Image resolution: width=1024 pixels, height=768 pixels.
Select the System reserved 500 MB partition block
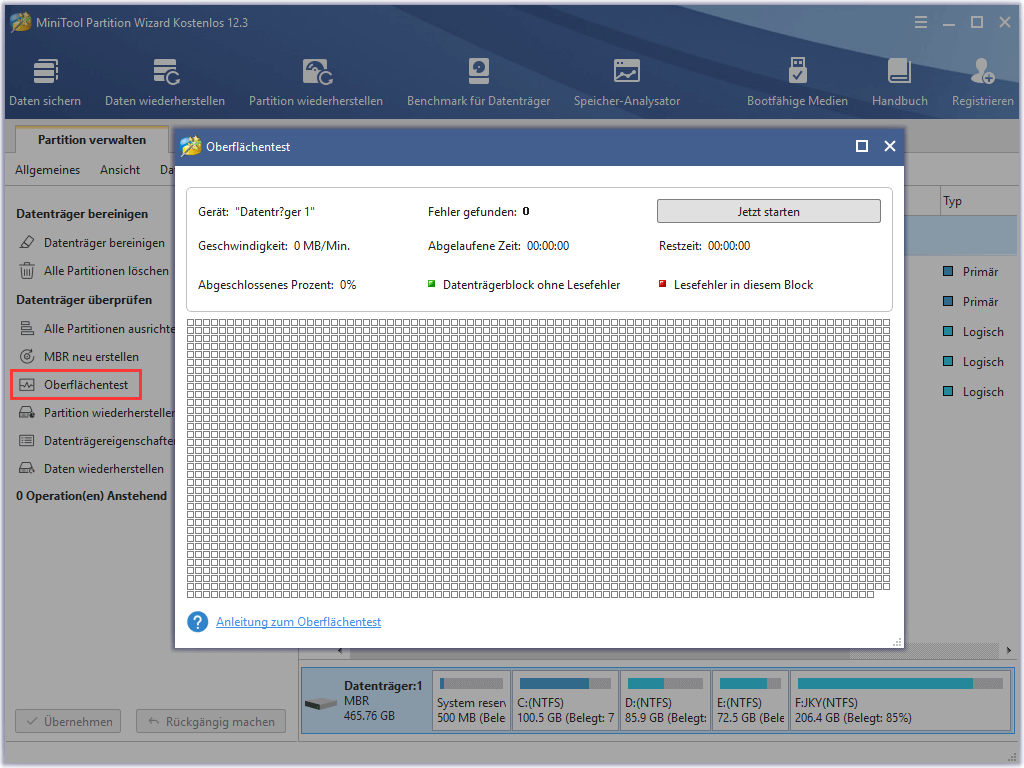pyautogui.click(x=472, y=702)
